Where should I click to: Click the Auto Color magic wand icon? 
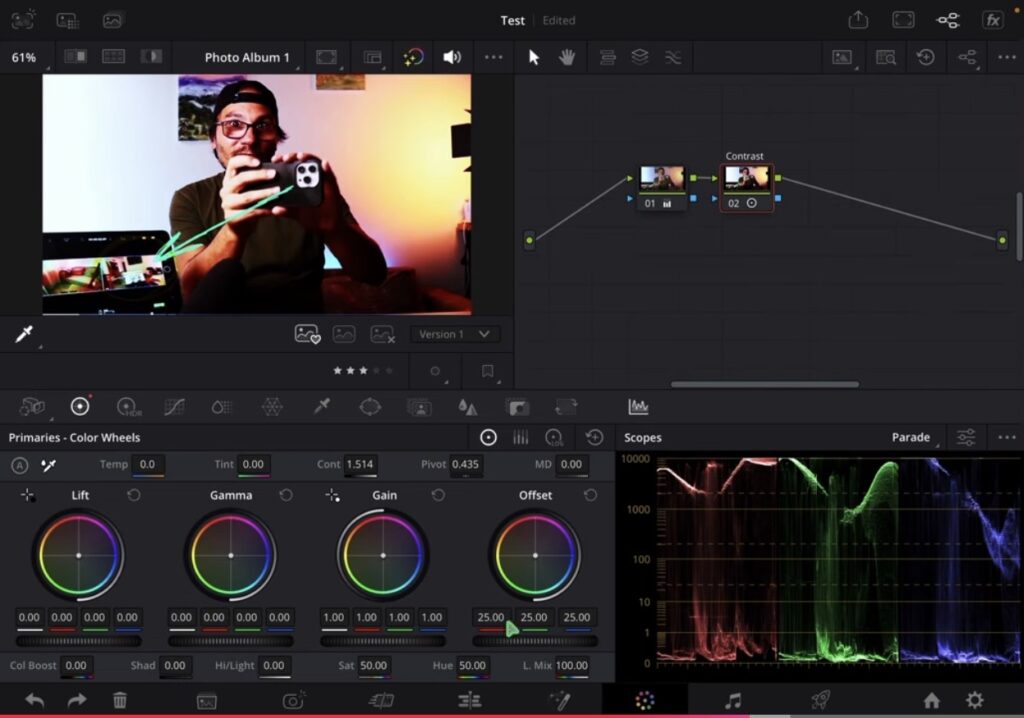point(413,57)
